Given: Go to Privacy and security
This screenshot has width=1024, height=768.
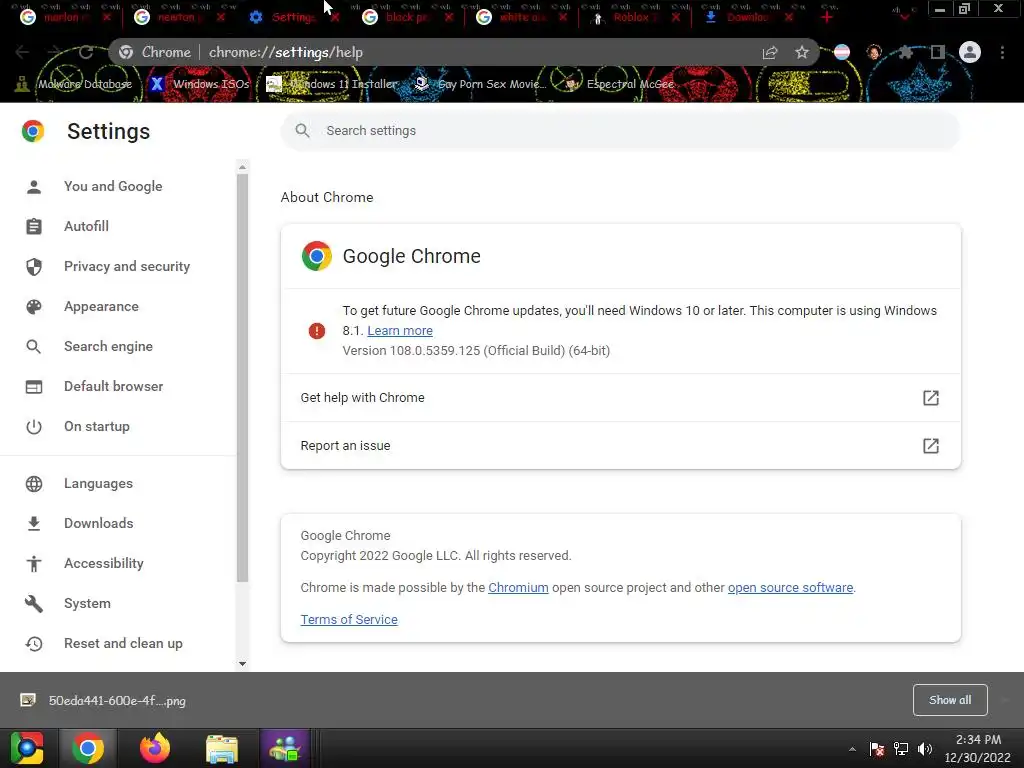Looking at the screenshot, I should tap(127, 266).
